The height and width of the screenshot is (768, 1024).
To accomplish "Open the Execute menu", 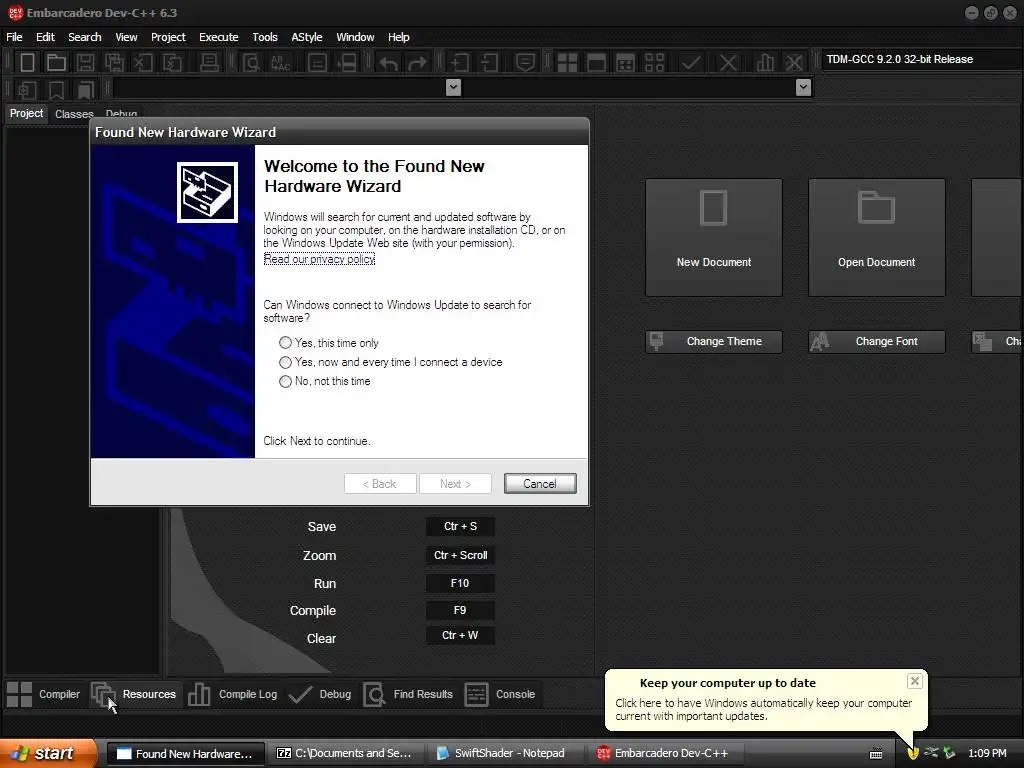I will 219,37.
